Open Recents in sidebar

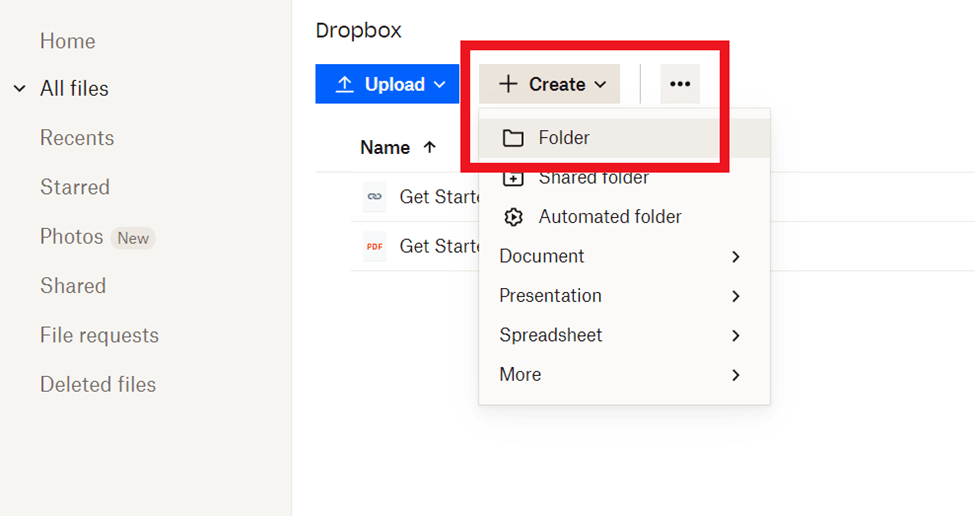(x=77, y=137)
